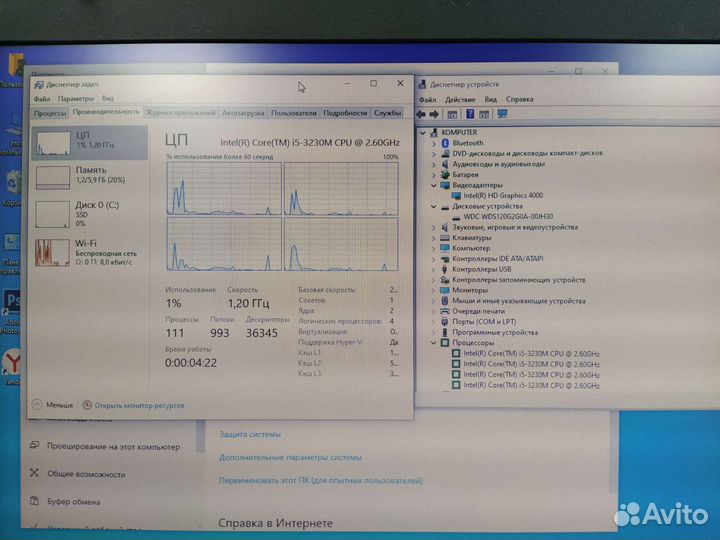
Task: Click the Forward arrow in Device Manager toolbar
Action: coord(434,114)
